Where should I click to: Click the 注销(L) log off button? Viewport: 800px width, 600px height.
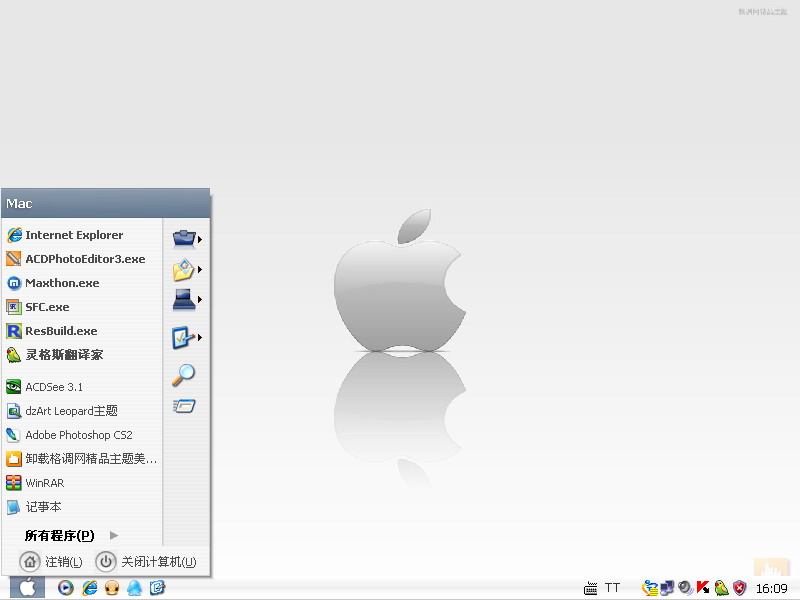click(51, 562)
